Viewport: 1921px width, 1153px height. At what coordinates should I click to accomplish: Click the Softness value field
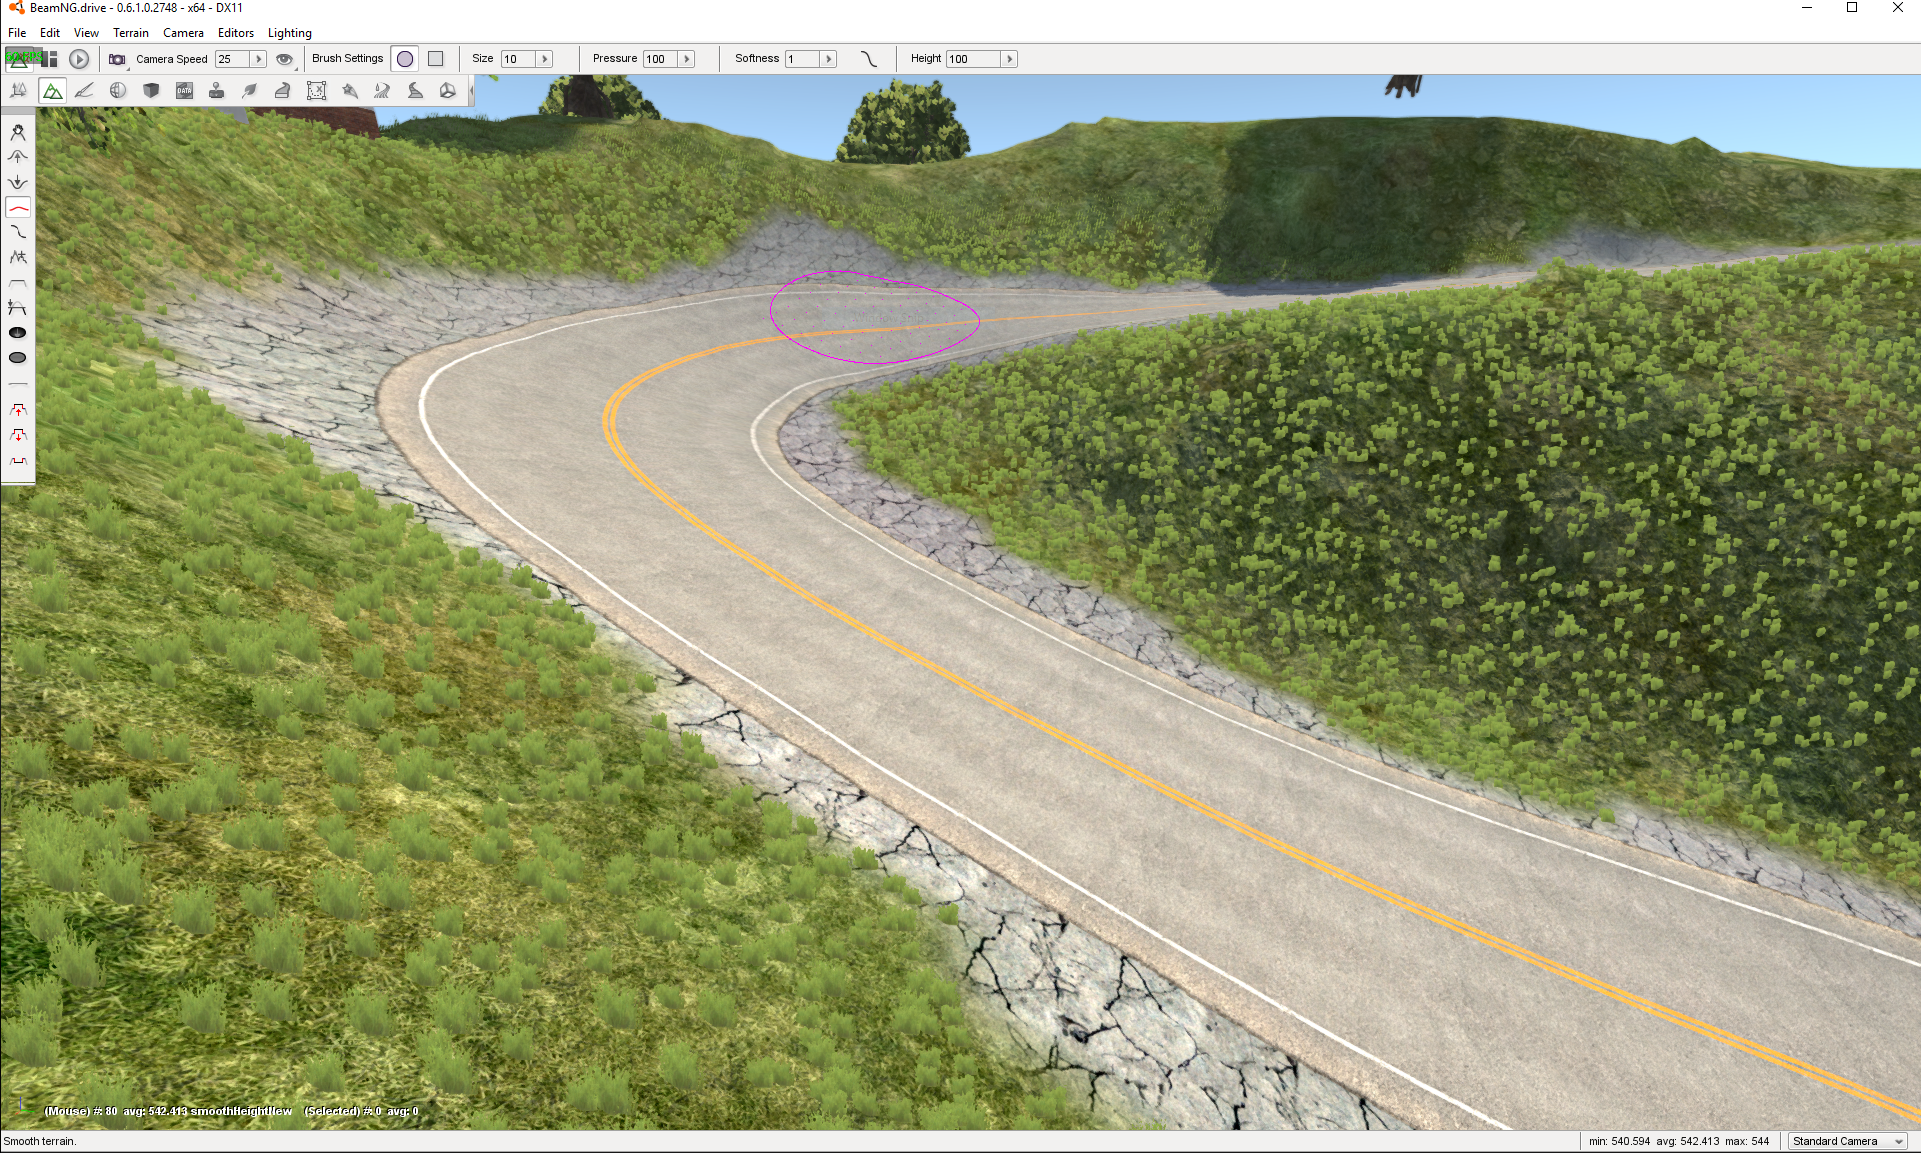(x=803, y=59)
